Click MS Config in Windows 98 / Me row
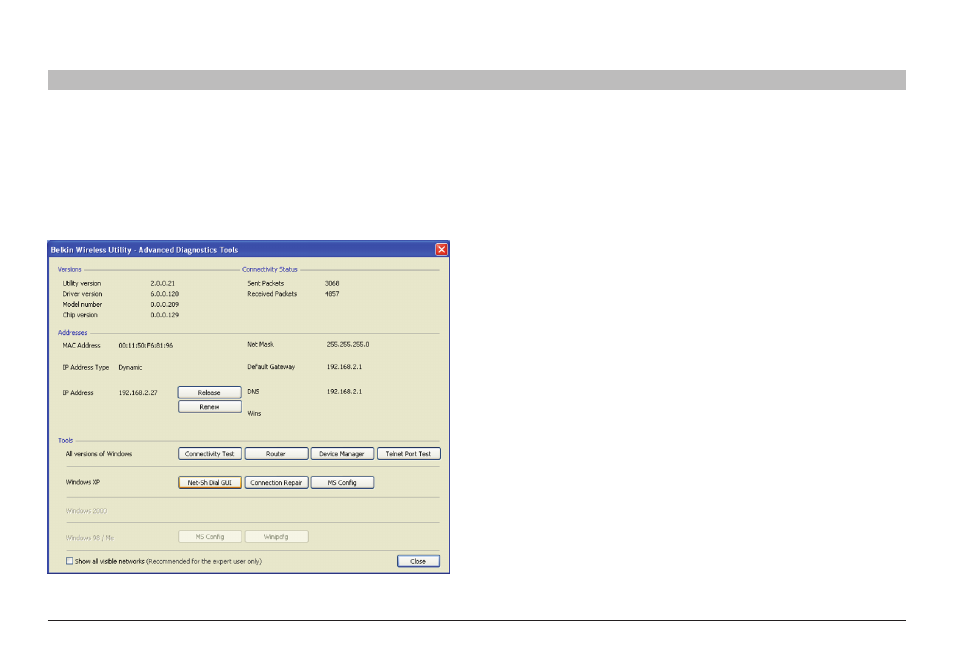Screen dimensions: 954x668 point(210,537)
